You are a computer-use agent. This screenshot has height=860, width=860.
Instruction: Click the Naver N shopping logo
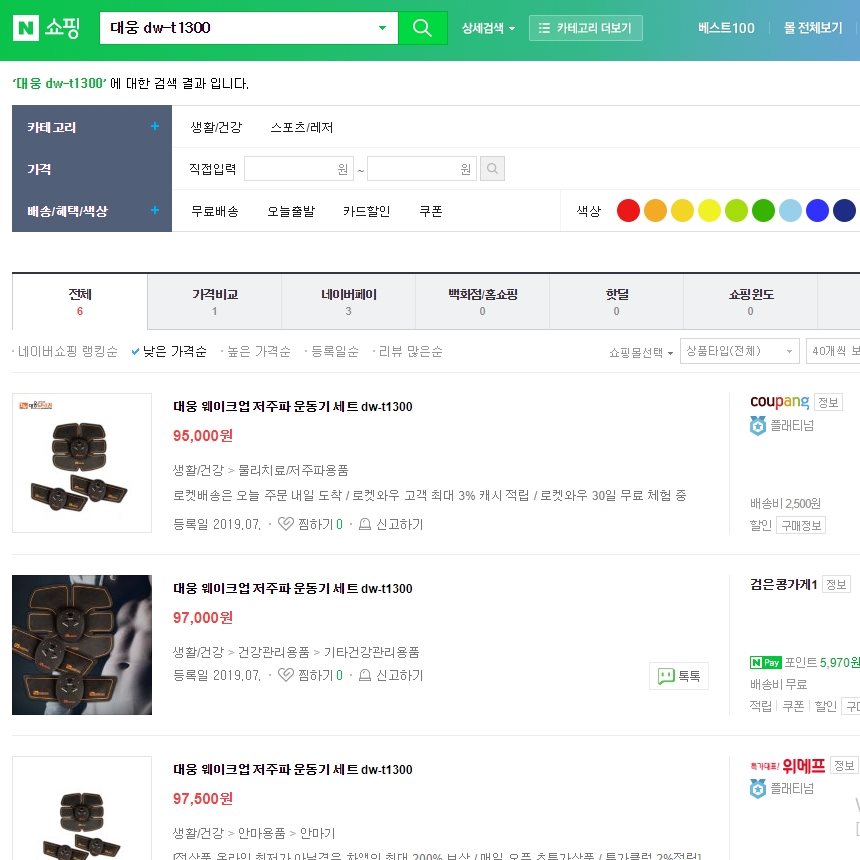47,27
